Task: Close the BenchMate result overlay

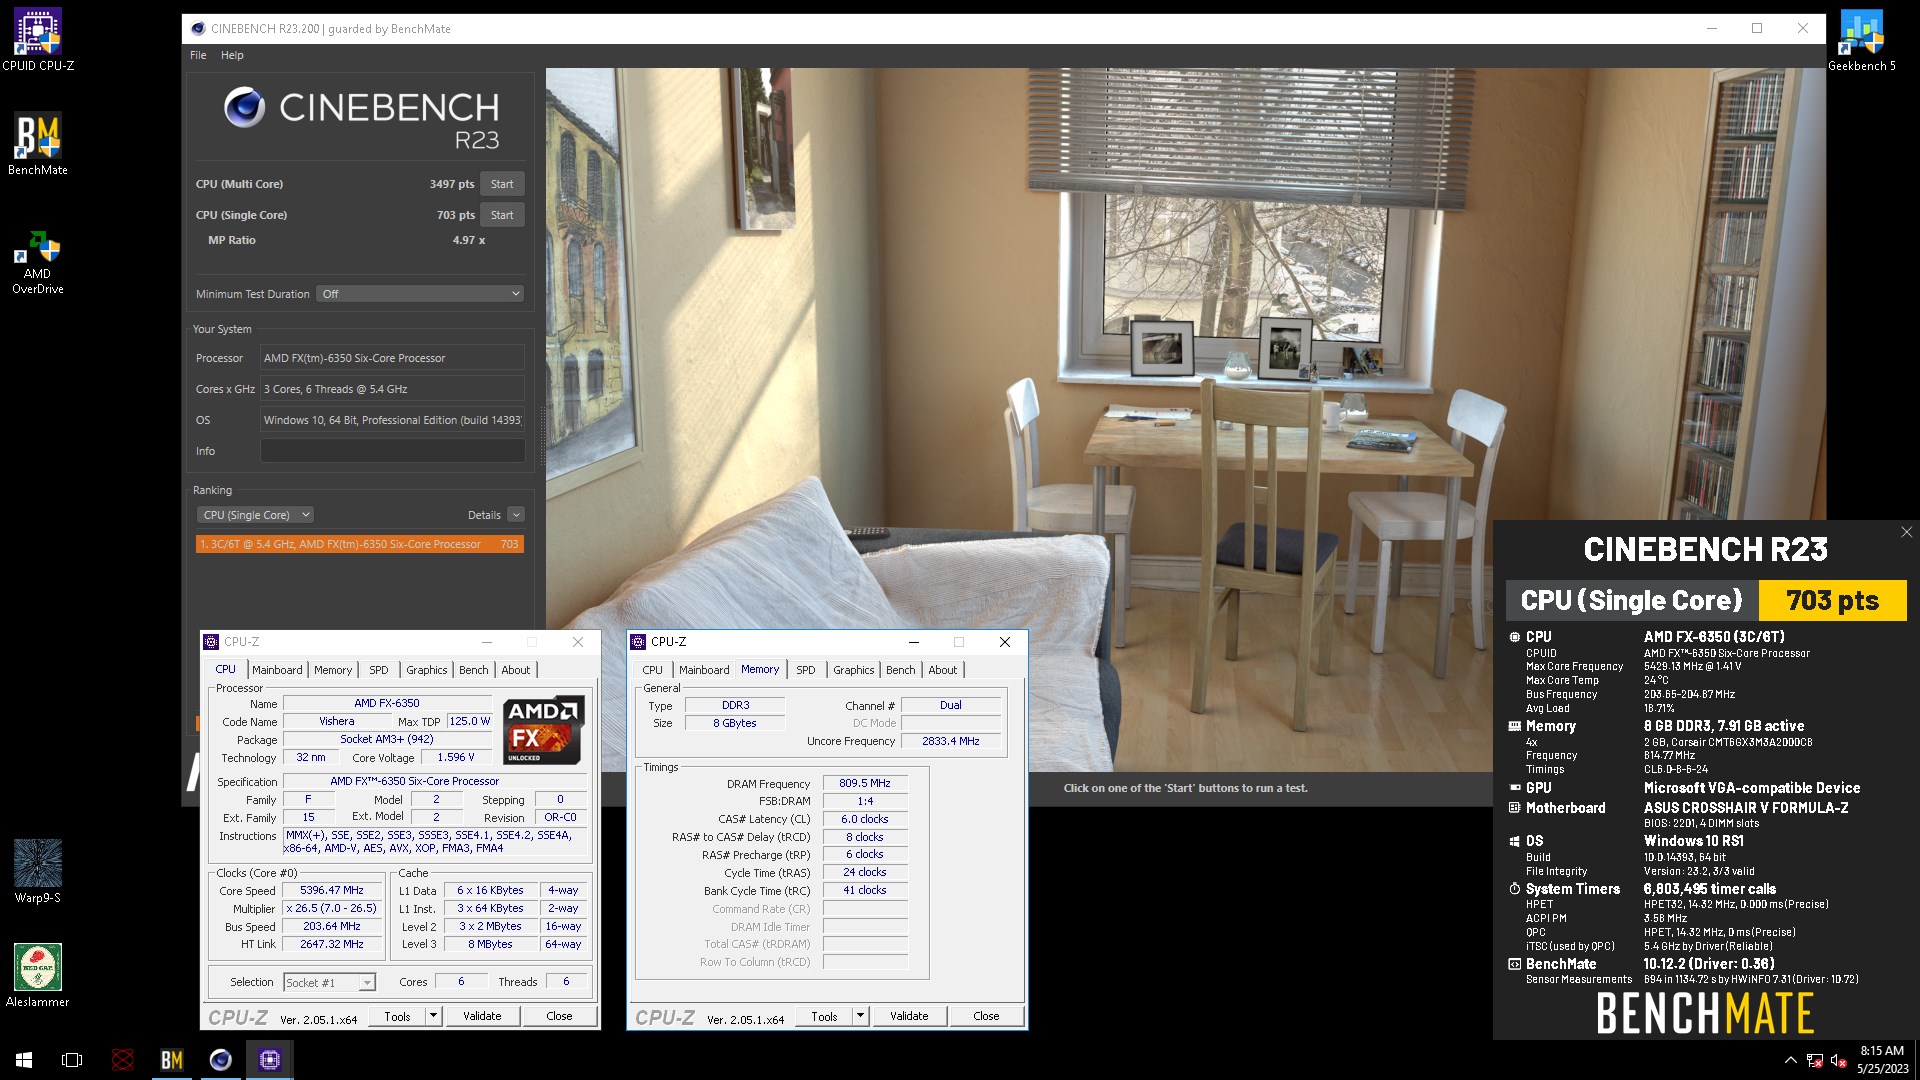Action: click(x=1906, y=532)
